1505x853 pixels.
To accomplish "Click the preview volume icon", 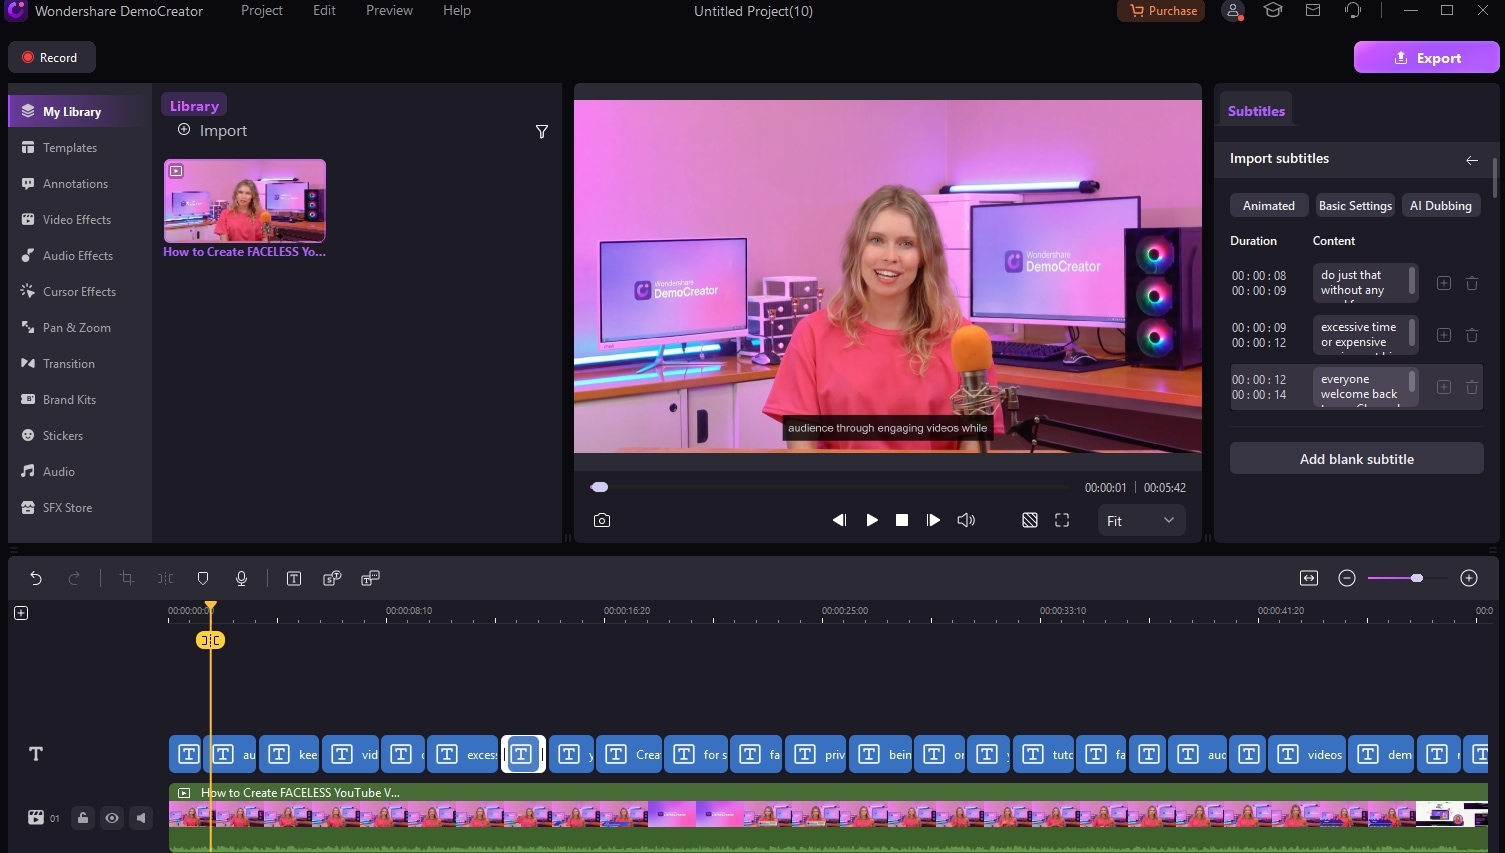I will pyautogui.click(x=966, y=520).
